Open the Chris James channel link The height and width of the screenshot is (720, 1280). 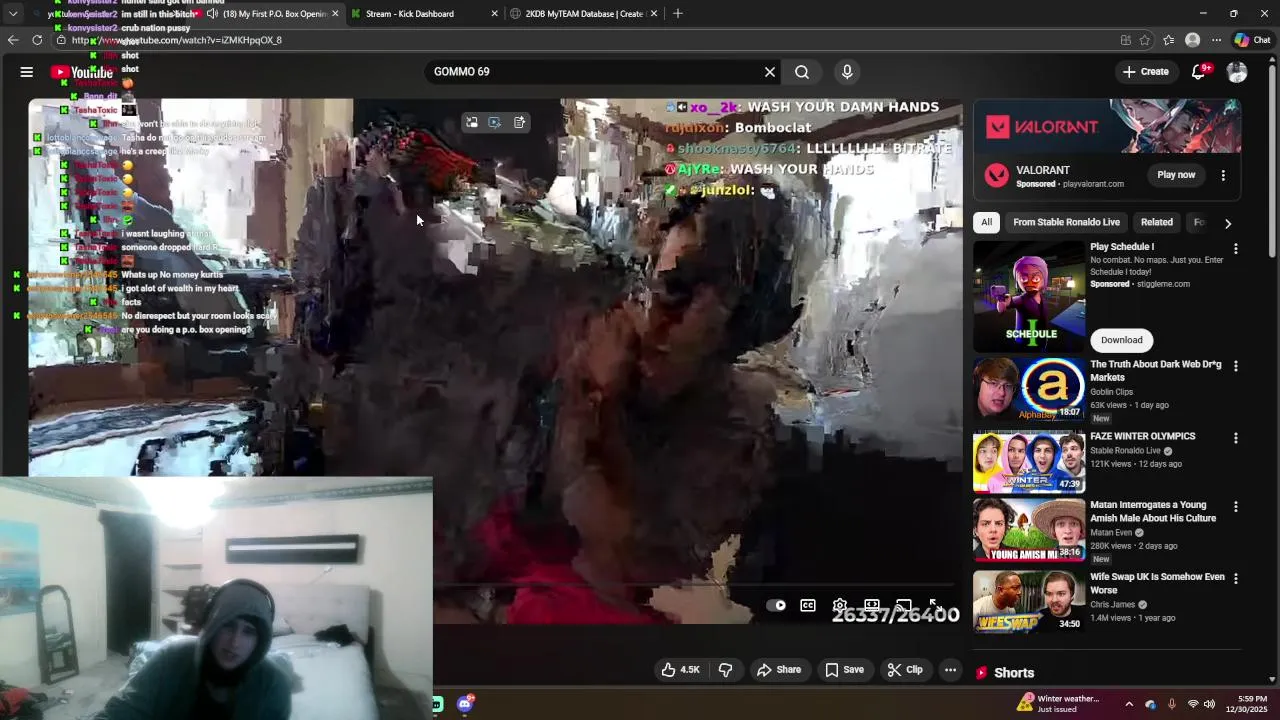(1112, 604)
